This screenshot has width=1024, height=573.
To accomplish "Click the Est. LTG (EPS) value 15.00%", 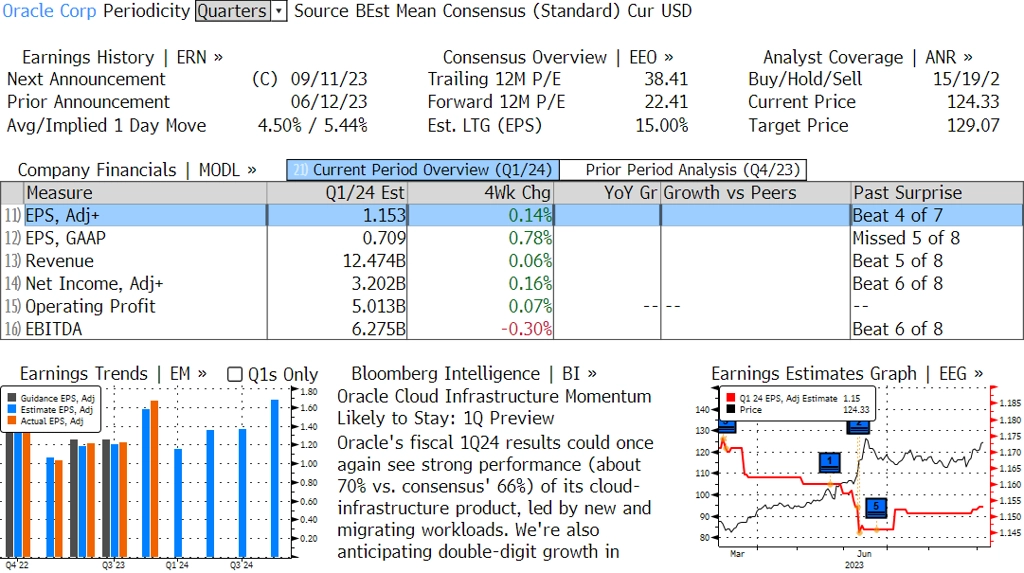I will click(662, 125).
